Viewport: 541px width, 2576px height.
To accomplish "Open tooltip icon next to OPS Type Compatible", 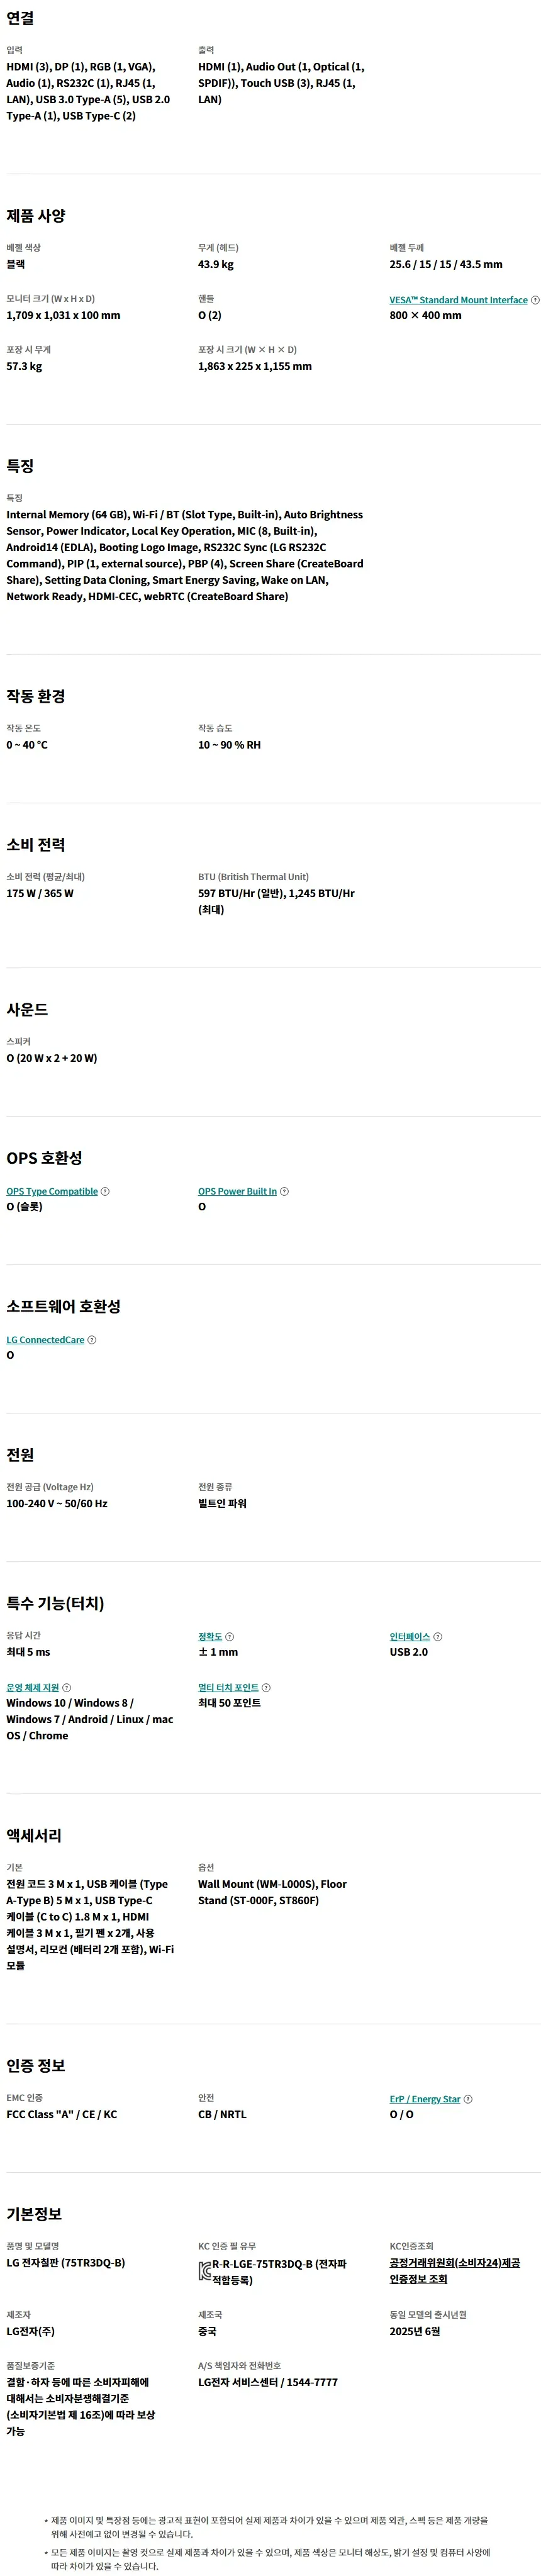I will (x=105, y=1191).
